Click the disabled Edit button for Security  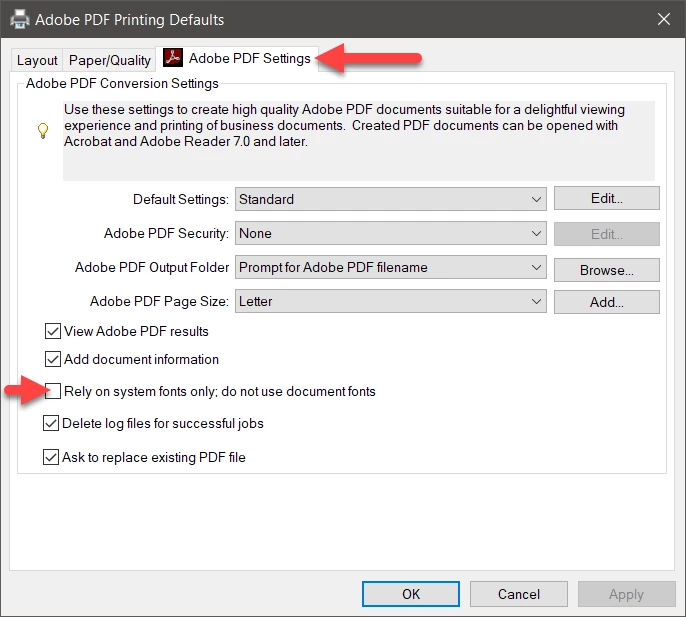(x=607, y=234)
